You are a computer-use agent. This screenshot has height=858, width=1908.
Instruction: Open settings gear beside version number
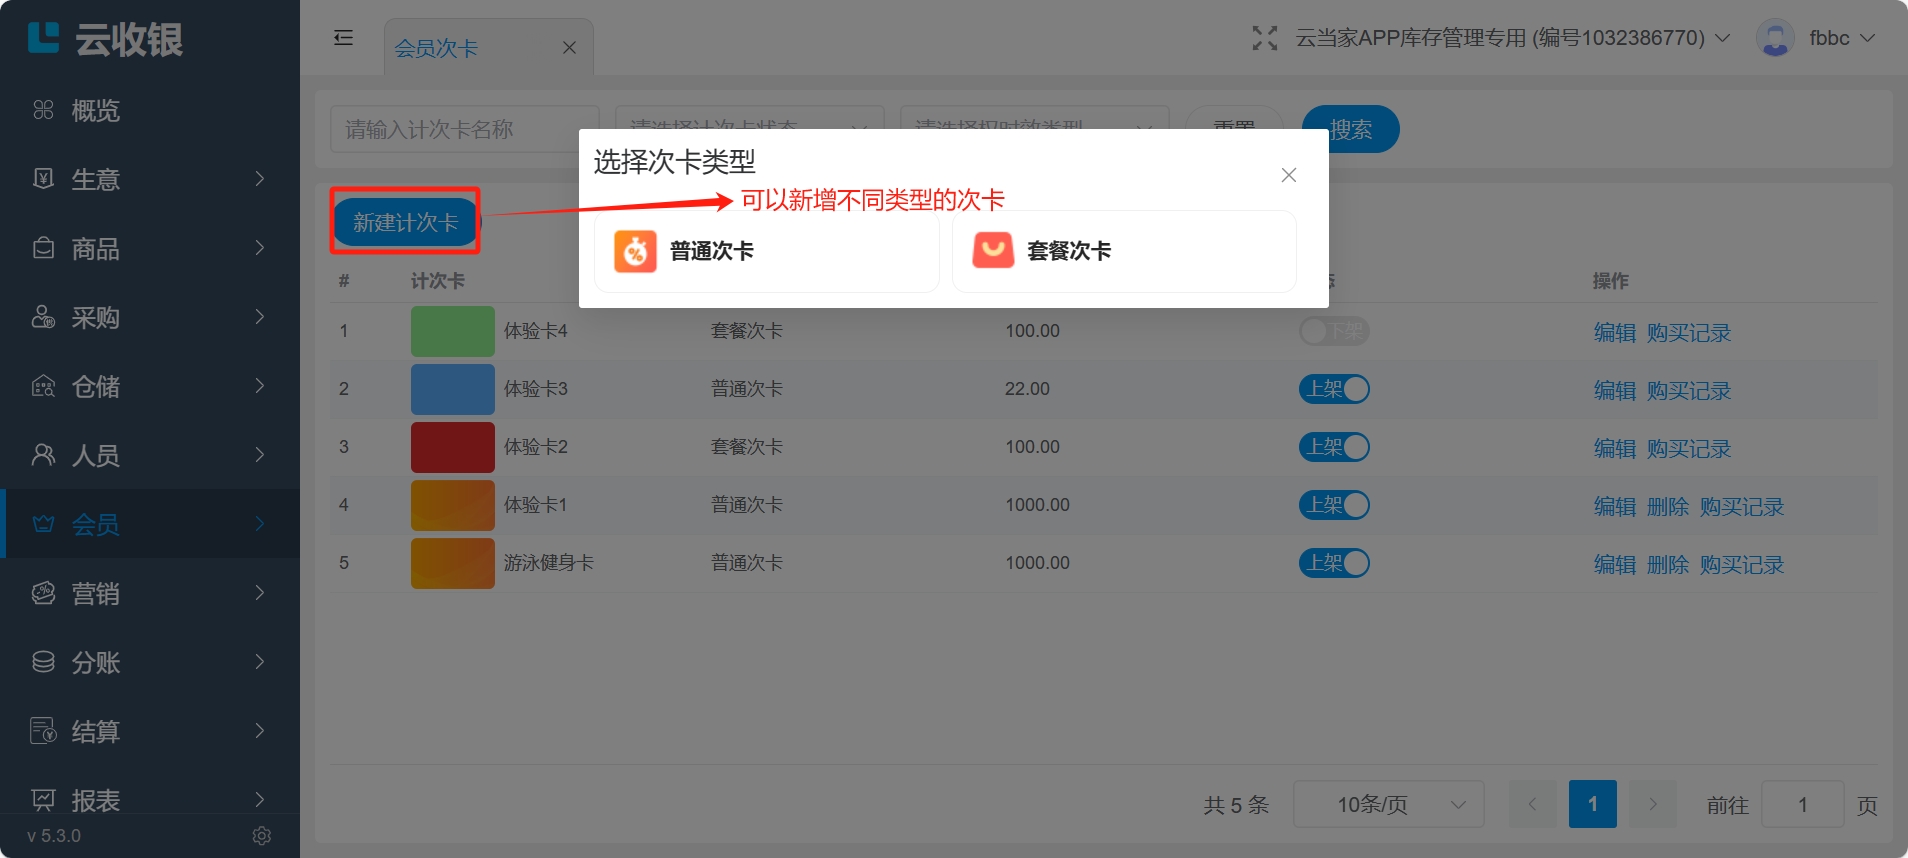(x=262, y=835)
